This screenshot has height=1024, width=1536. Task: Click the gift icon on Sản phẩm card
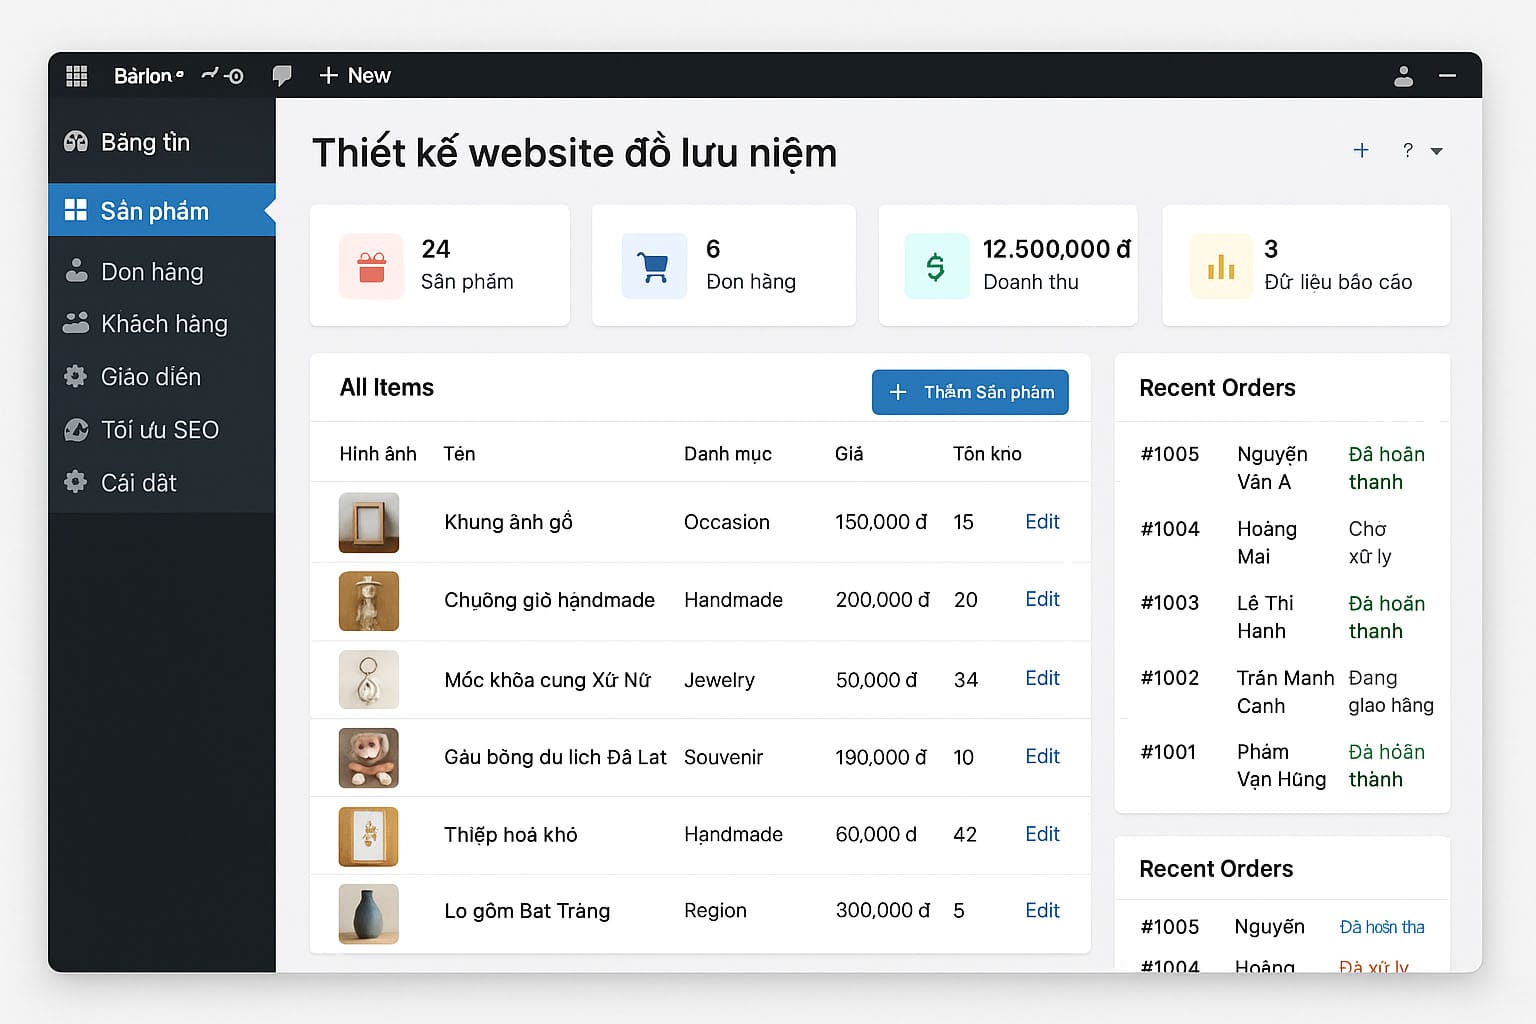(x=371, y=266)
